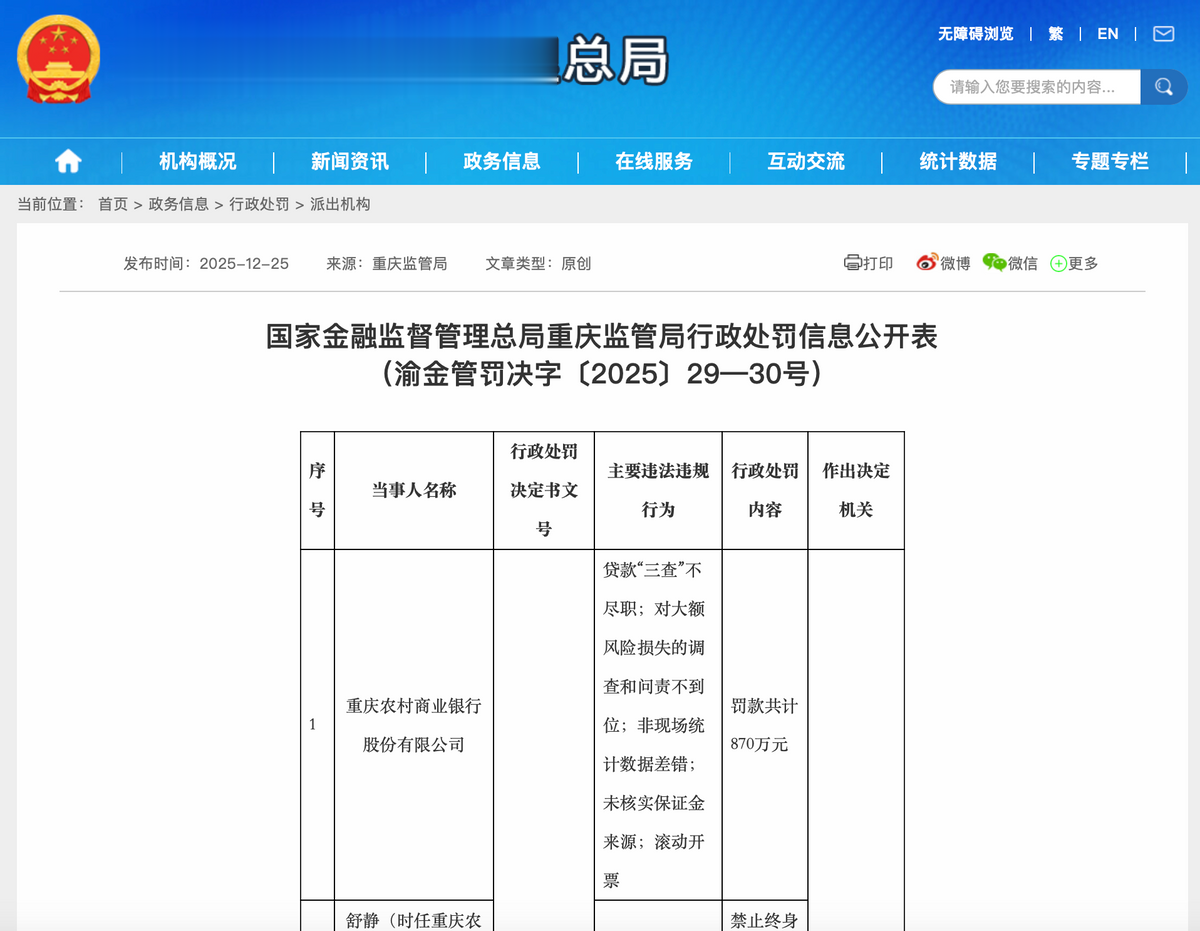Open the 在线服务 section
Screen dimensions: 1200x931
click(655, 161)
